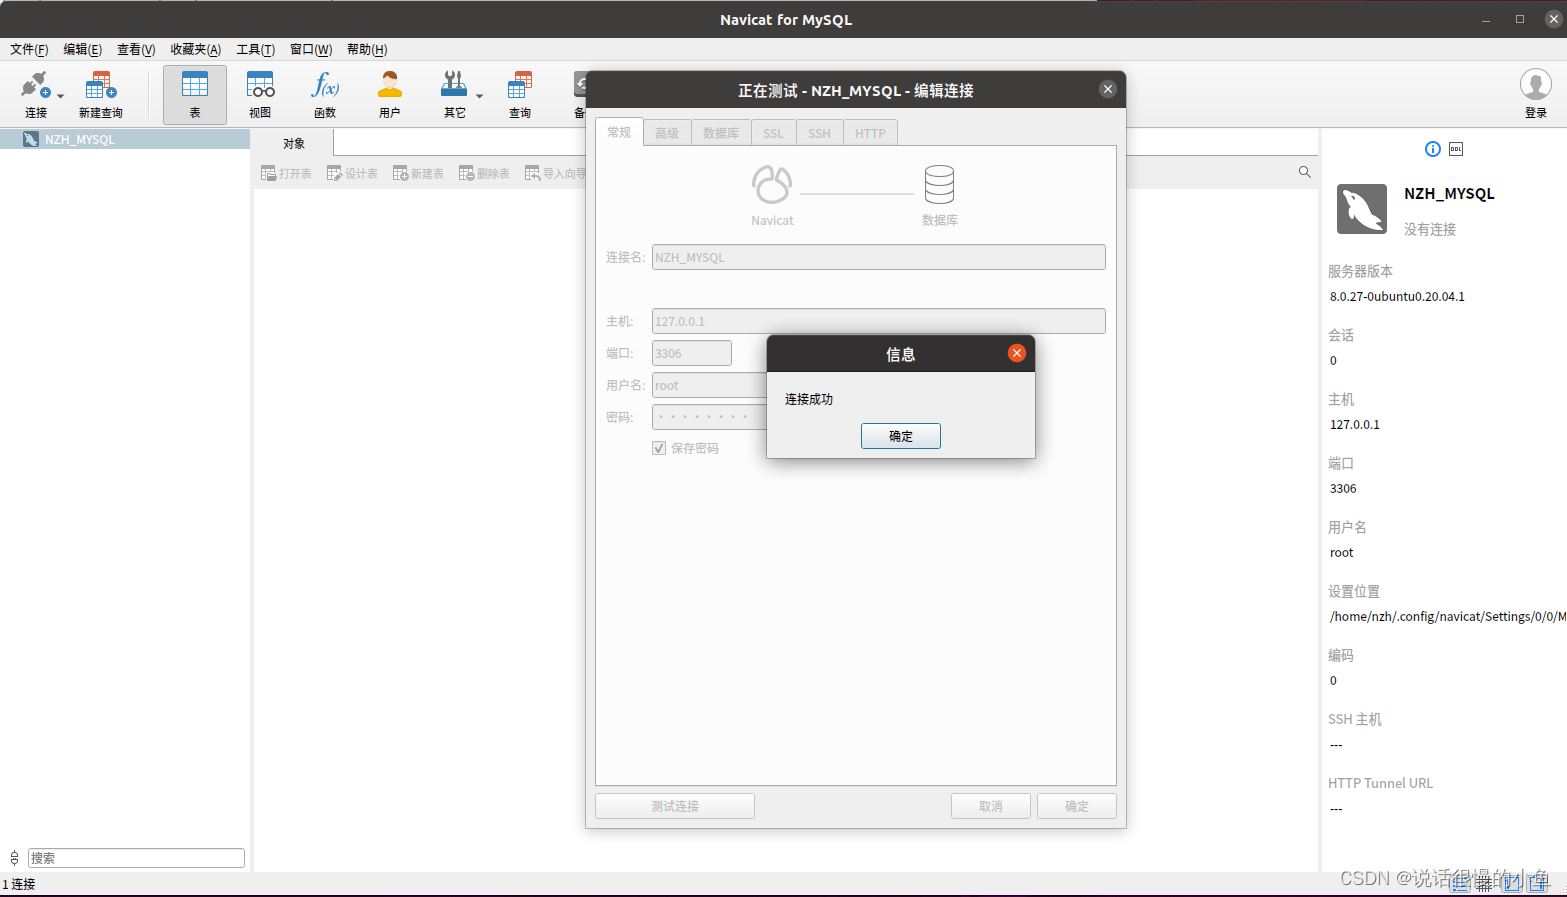Open the View (视图) toolbar icon
This screenshot has height=897, width=1567.
260,86
